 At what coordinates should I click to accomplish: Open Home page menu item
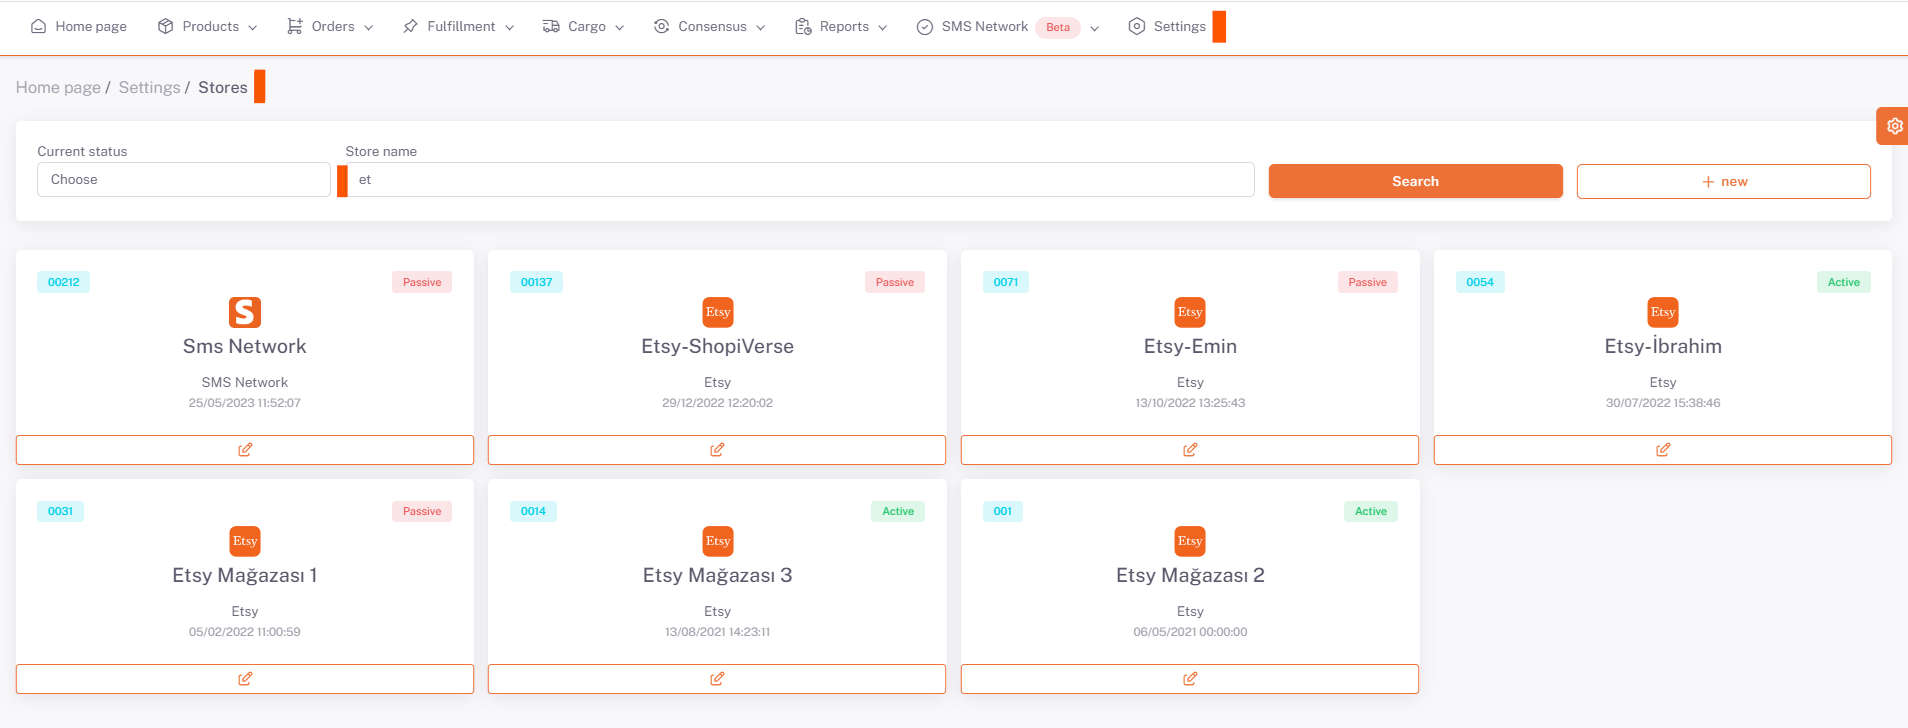pos(79,27)
